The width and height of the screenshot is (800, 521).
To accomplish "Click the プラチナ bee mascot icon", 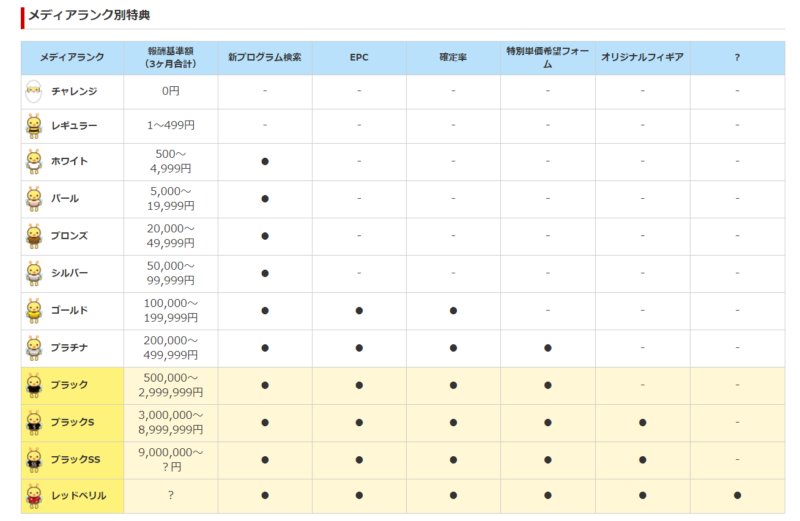I will [34, 348].
